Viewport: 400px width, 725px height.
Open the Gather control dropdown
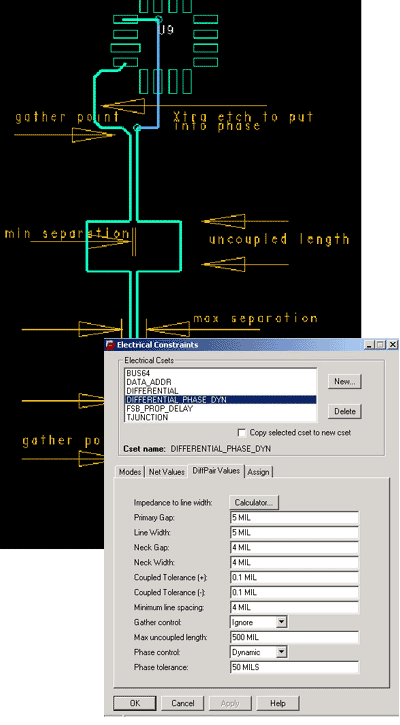pos(282,622)
